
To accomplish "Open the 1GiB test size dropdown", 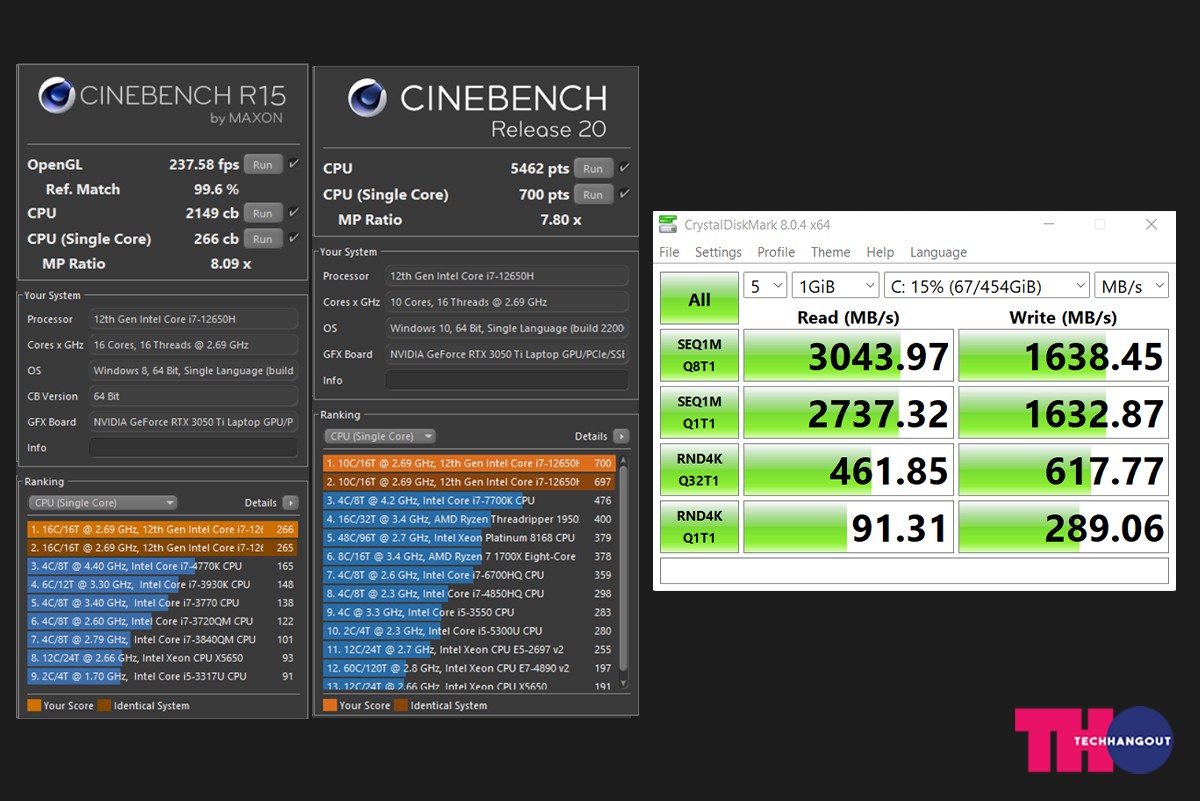I will click(x=835, y=286).
